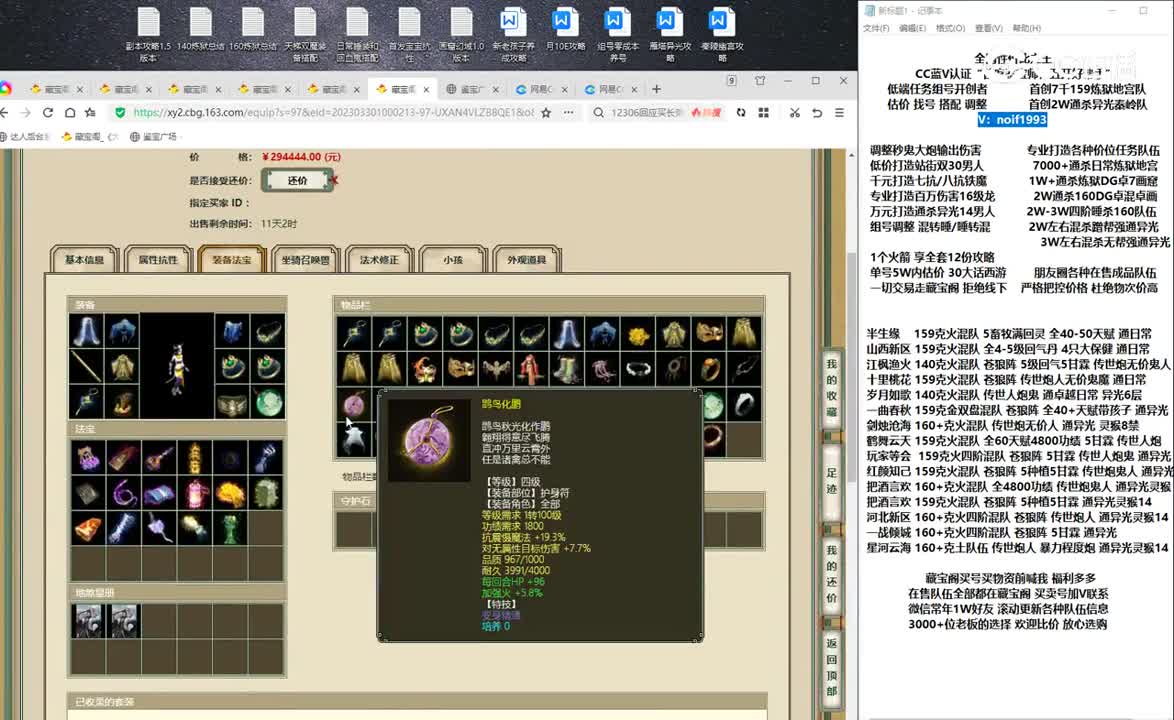Click the white pearl necklace inventory item
The image size is (1174, 720).
tap(637, 368)
